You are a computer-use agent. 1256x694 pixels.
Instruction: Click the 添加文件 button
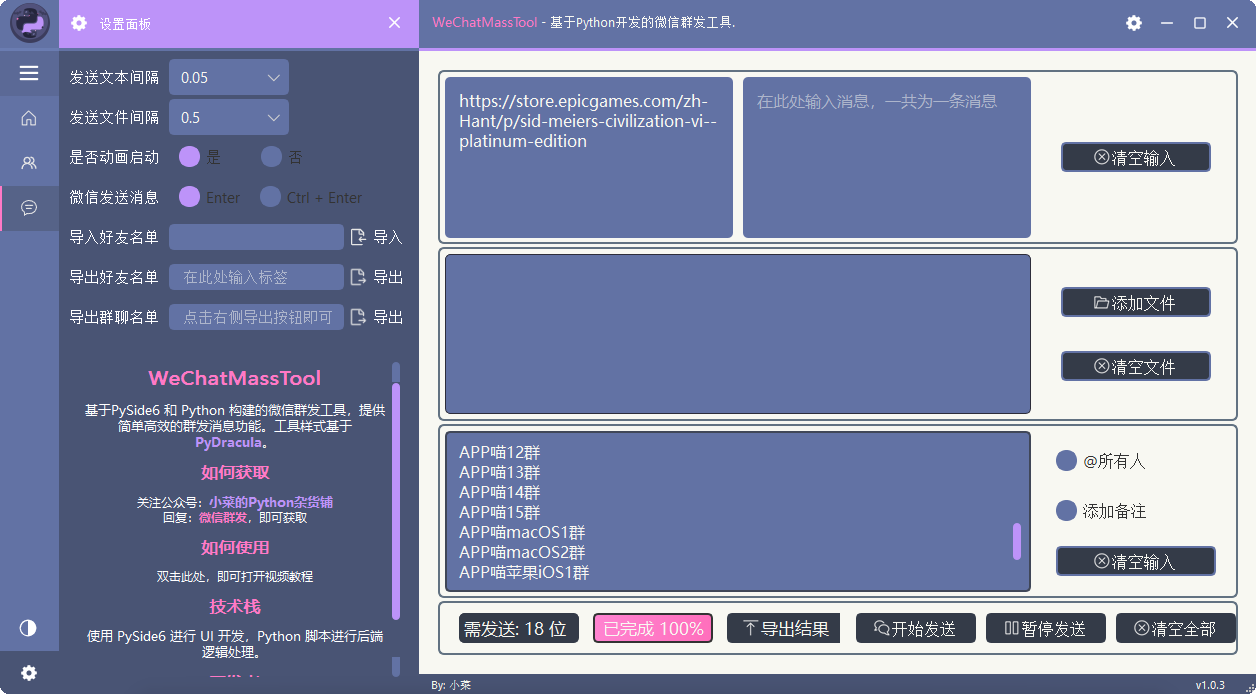click(1136, 302)
